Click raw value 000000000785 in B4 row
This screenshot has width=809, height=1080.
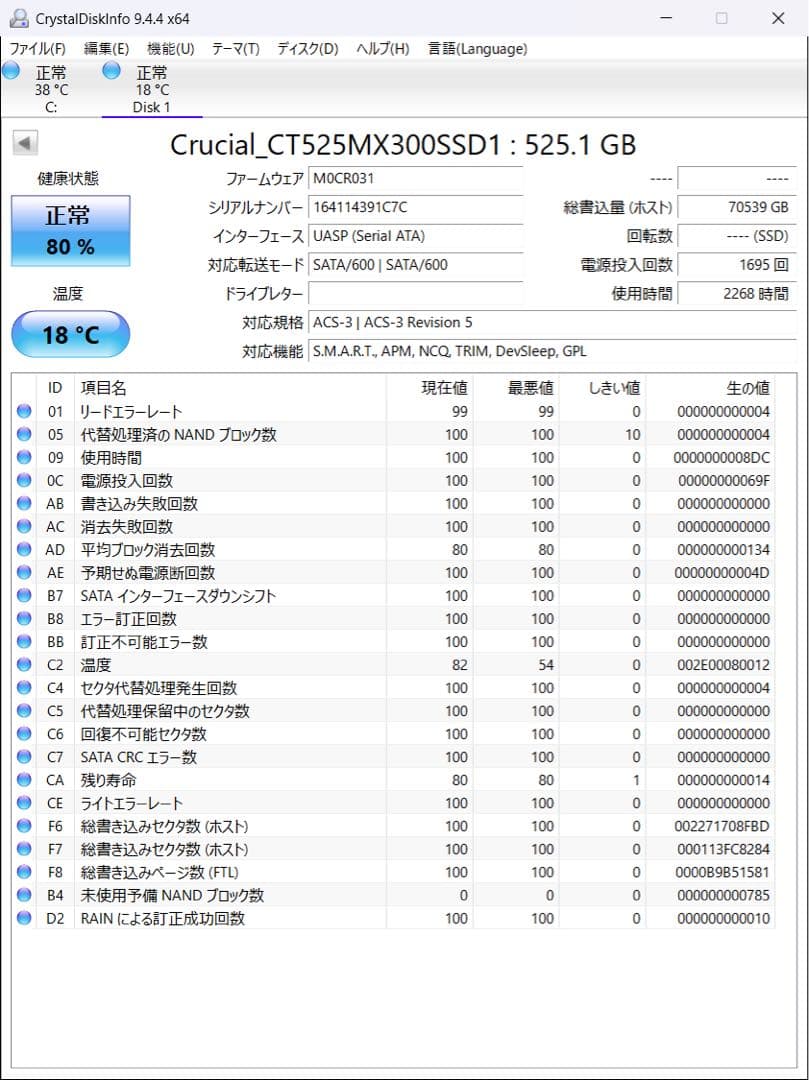pos(724,895)
